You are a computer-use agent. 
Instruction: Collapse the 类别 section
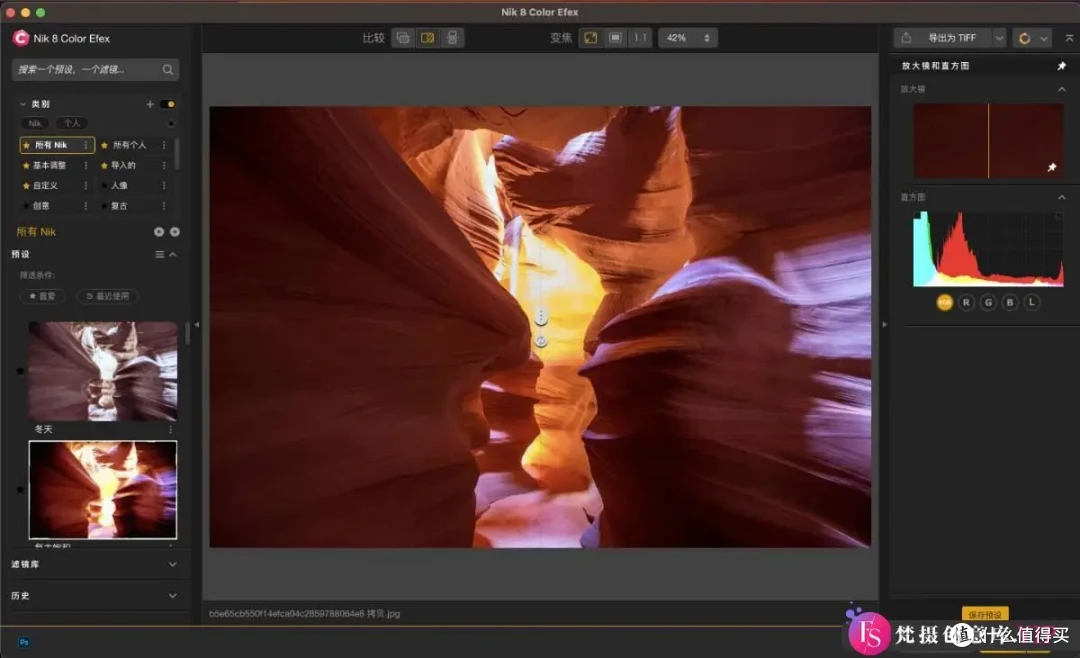tap(23, 104)
